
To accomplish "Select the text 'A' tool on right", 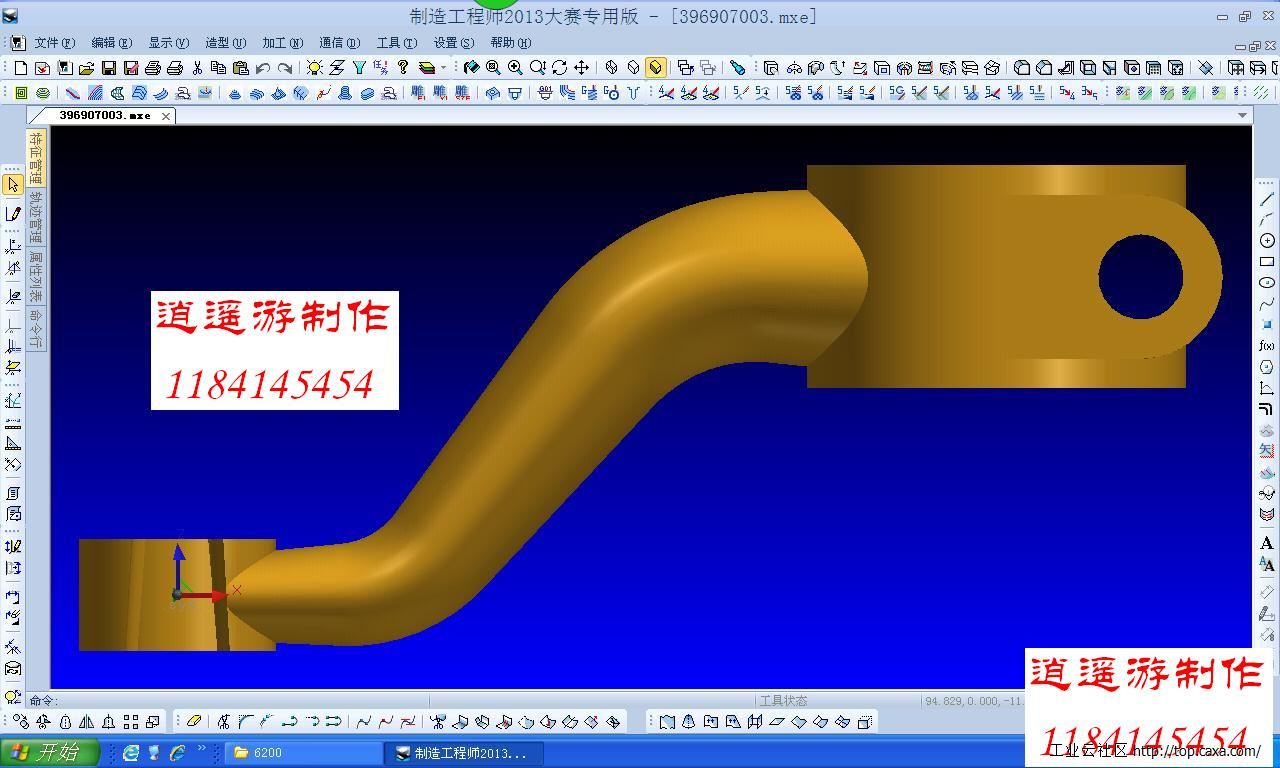I will tap(1267, 543).
